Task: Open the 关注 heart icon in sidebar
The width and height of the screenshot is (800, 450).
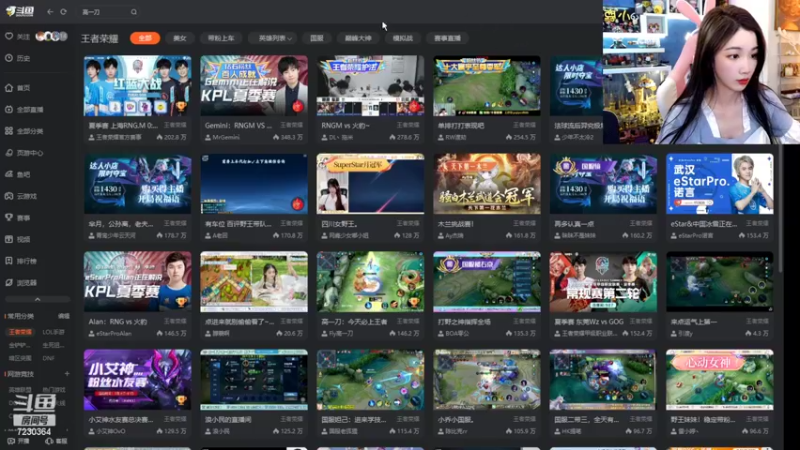Action: [9, 36]
